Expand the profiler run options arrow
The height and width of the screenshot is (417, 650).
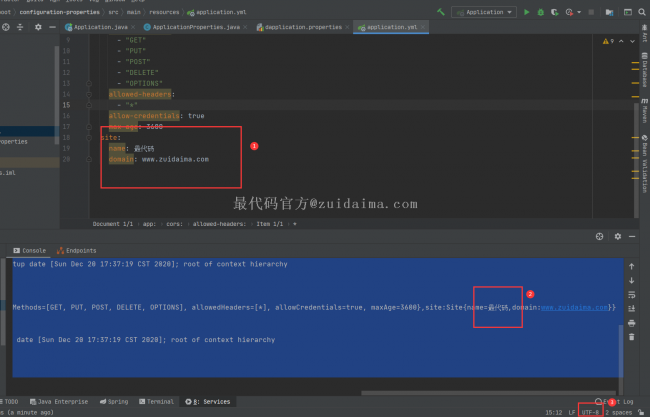coord(580,12)
